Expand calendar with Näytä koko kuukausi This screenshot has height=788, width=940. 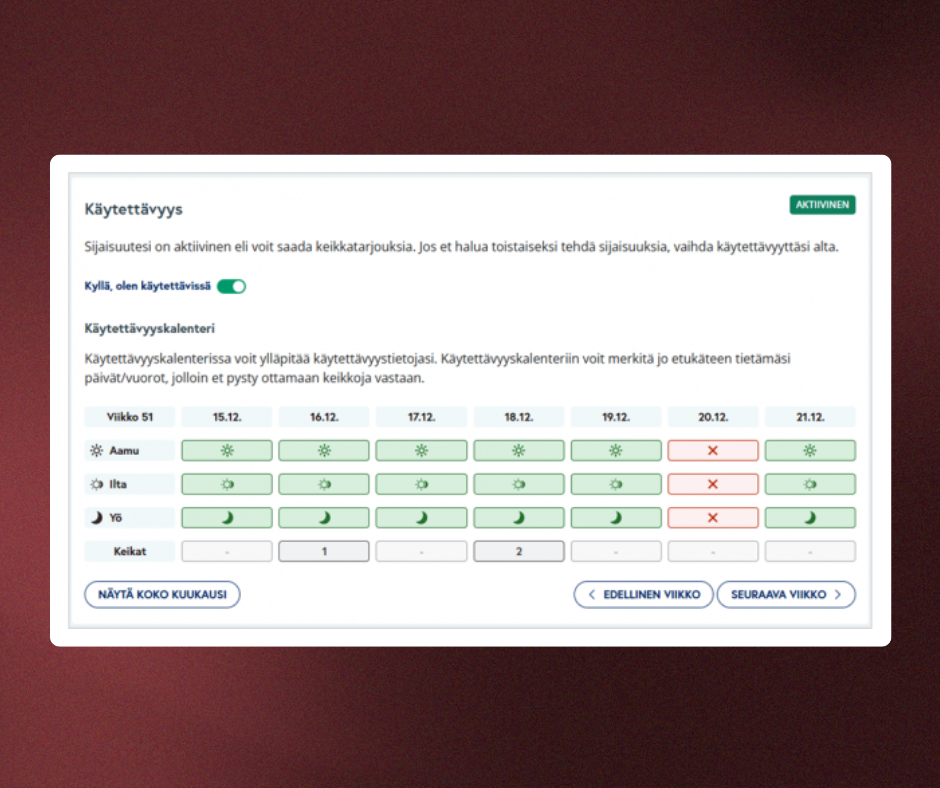(162, 594)
